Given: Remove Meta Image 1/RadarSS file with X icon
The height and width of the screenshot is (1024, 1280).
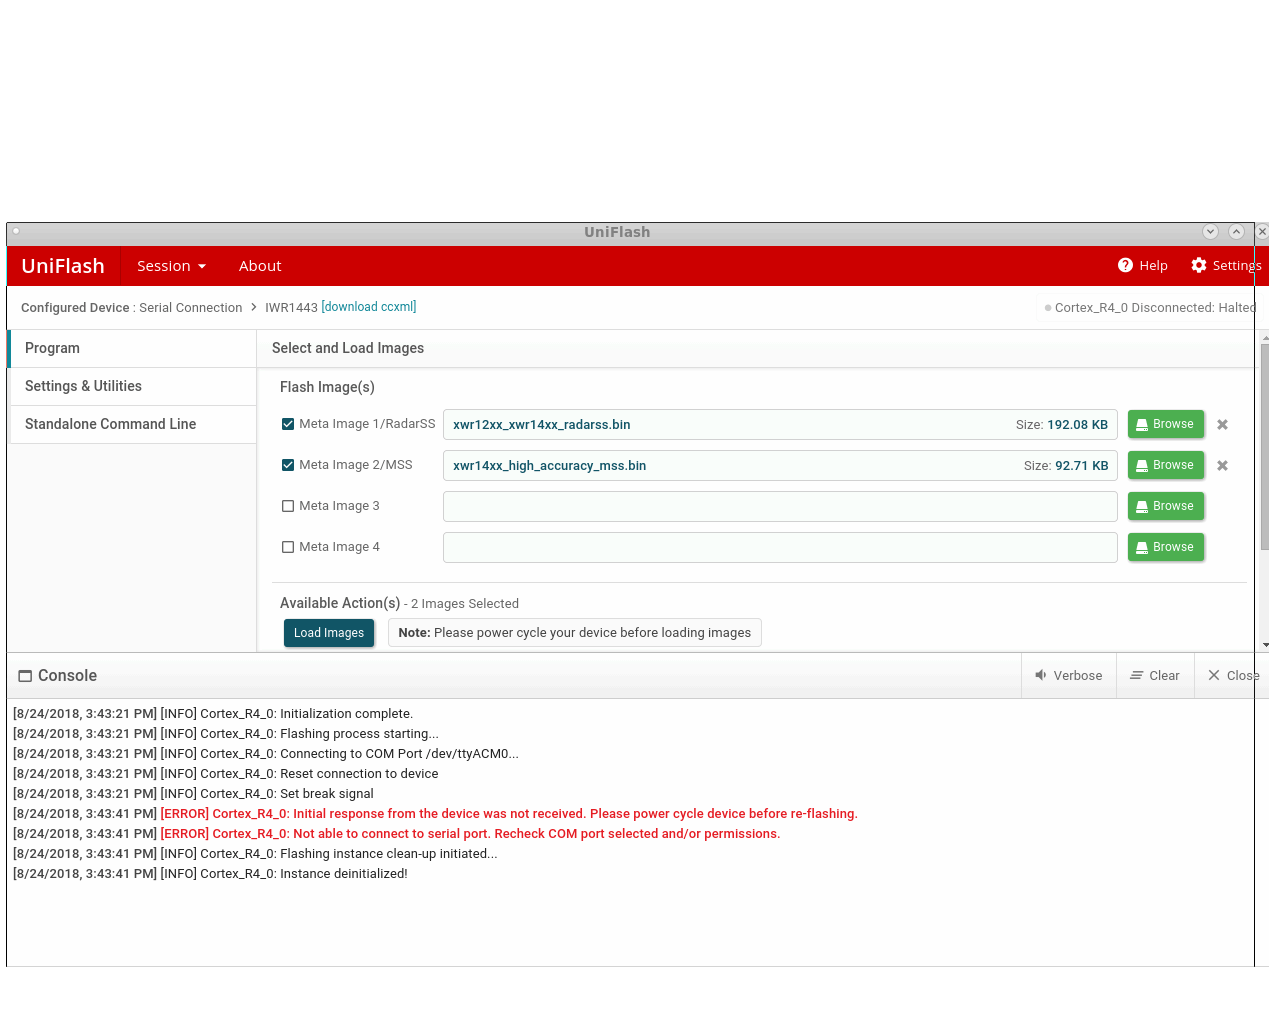Looking at the screenshot, I should pos(1222,424).
